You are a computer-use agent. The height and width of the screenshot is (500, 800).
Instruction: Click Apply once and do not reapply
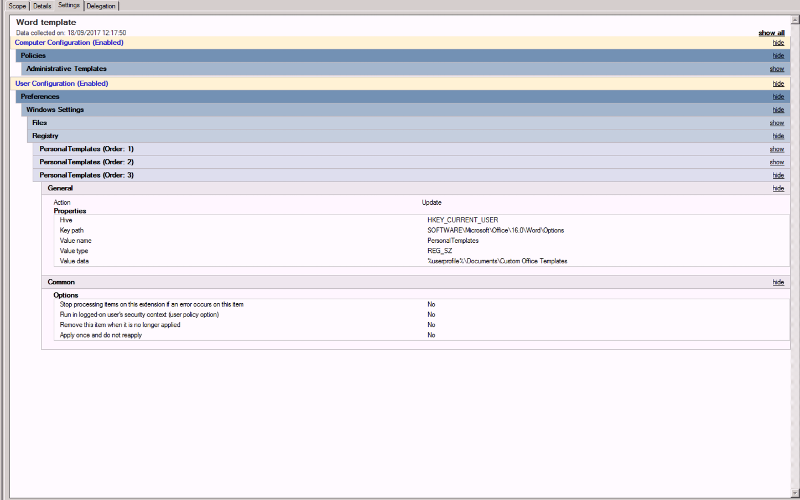coord(101,335)
